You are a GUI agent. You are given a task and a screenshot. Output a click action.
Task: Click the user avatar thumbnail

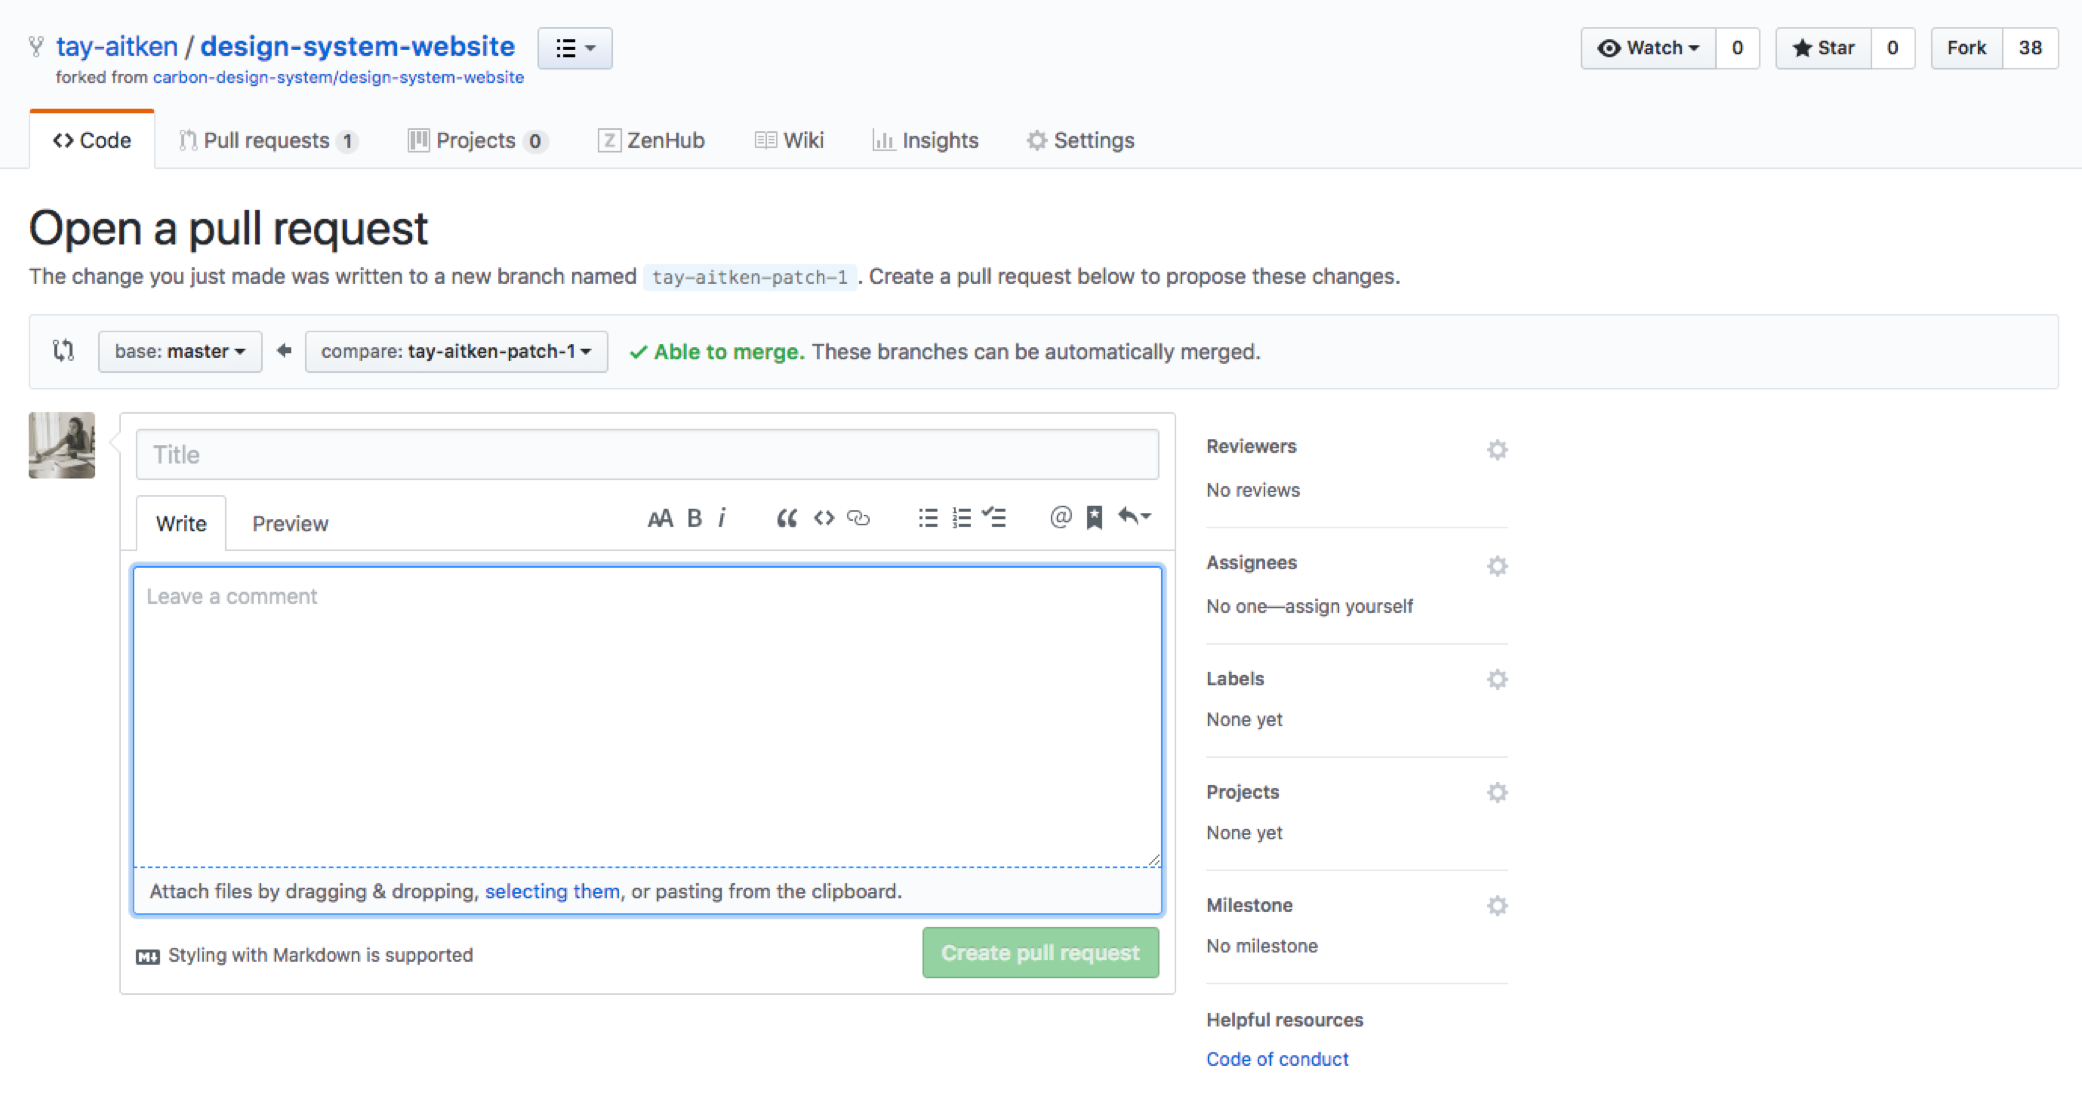click(62, 445)
